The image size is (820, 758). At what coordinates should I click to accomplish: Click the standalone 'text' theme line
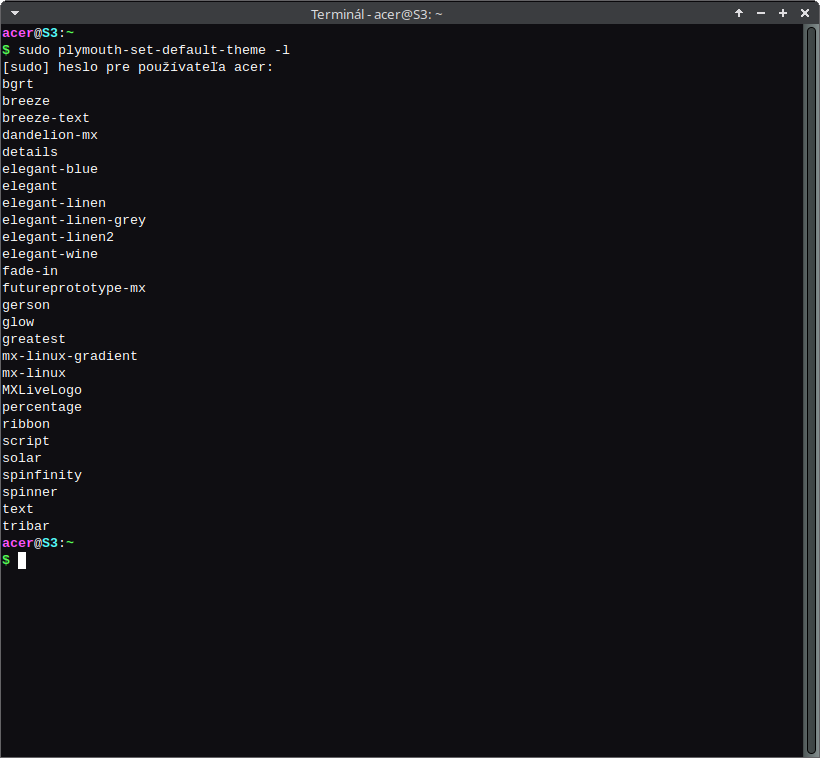pos(18,509)
